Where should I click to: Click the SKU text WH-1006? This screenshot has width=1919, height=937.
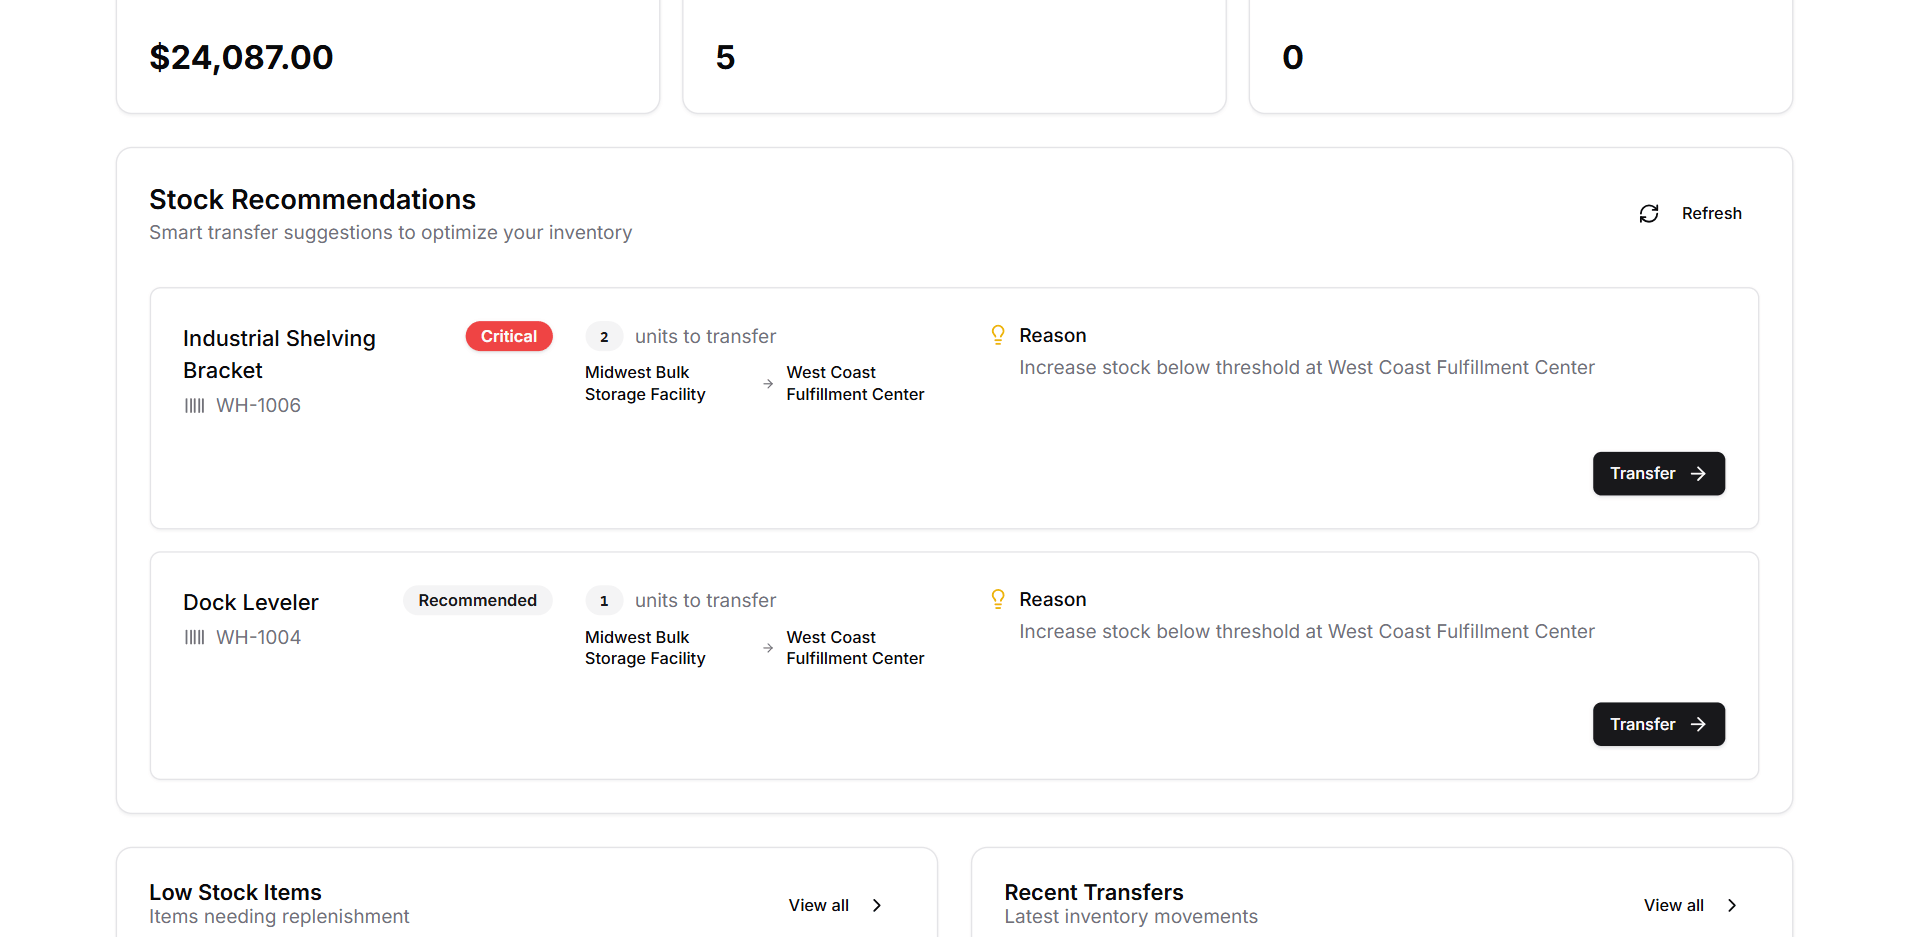[258, 406]
